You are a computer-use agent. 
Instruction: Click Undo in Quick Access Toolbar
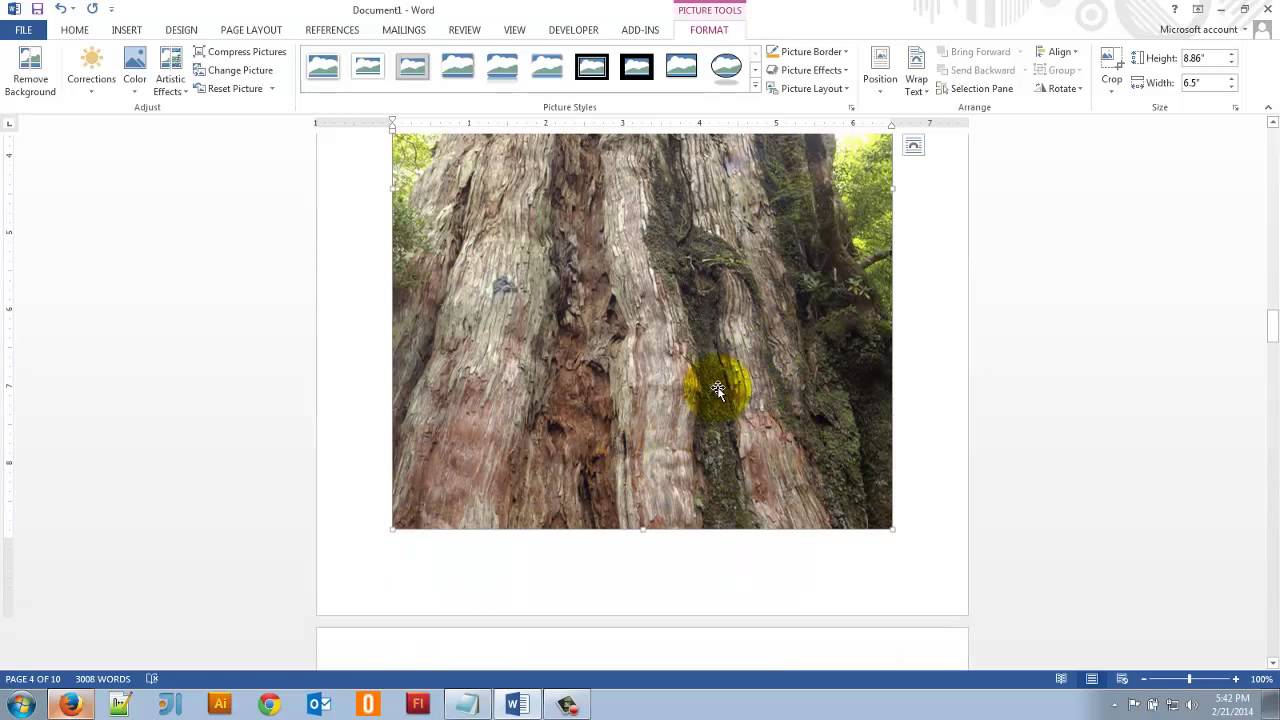(x=61, y=9)
